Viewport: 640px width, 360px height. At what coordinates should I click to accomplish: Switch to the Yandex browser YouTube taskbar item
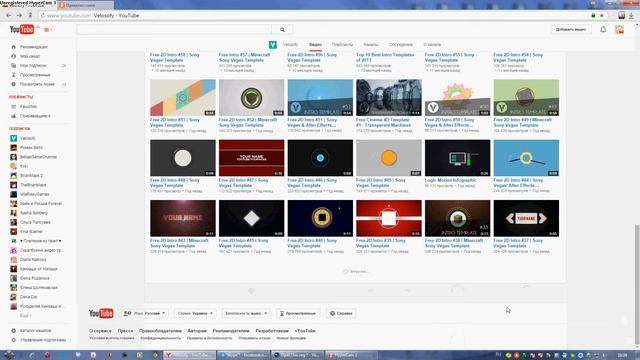click(x=189, y=355)
